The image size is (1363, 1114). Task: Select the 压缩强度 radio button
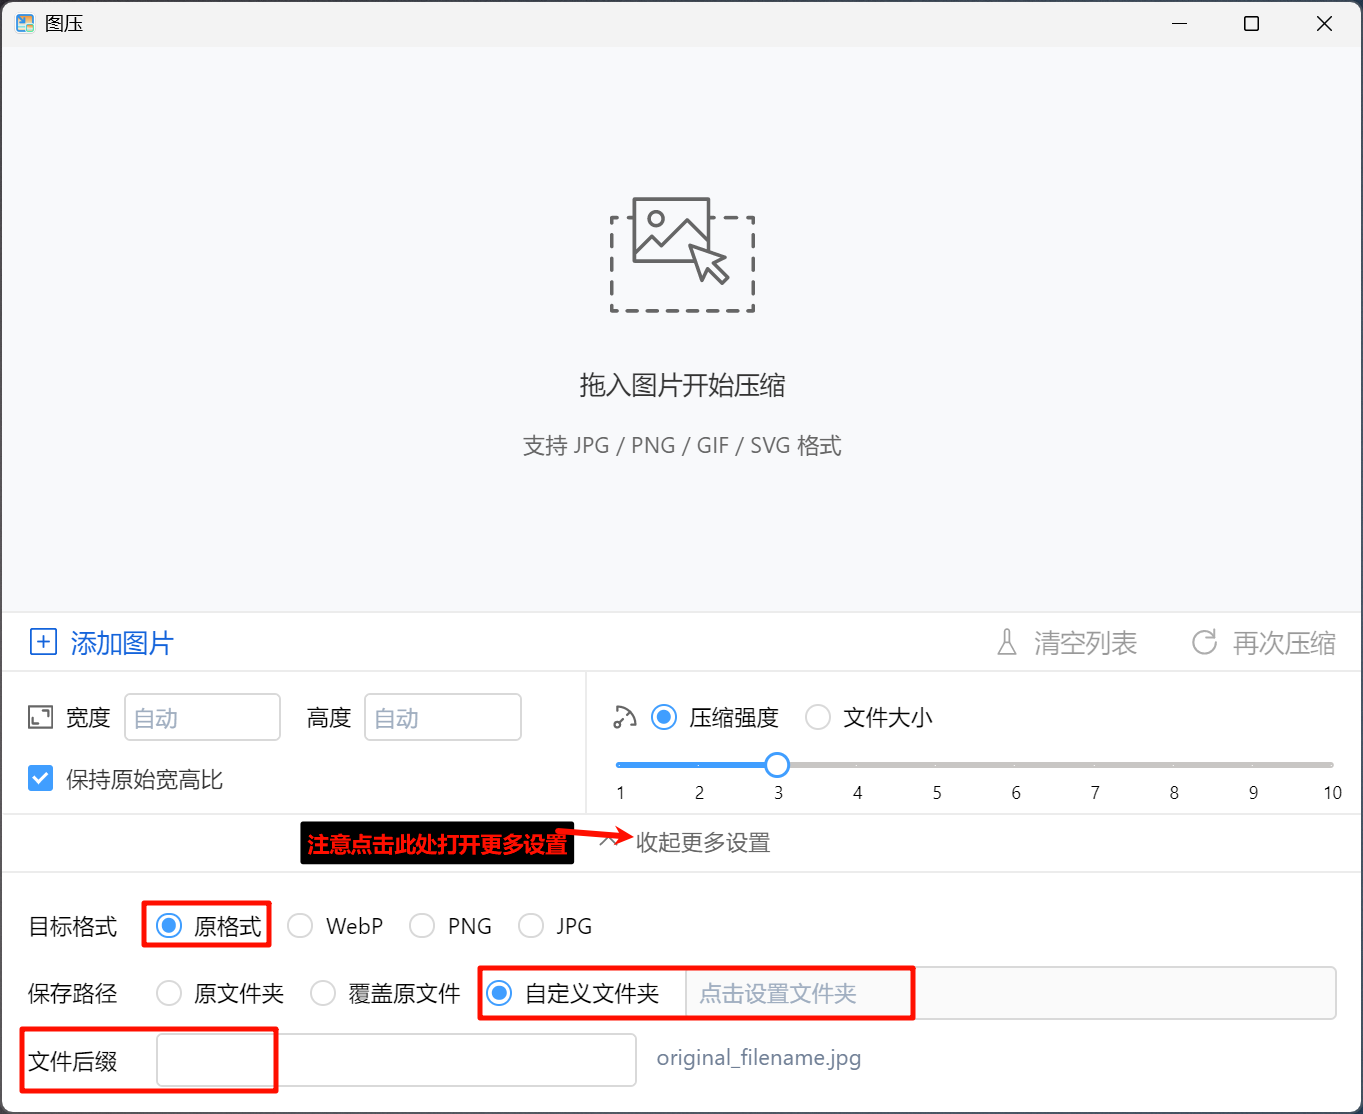click(x=664, y=717)
